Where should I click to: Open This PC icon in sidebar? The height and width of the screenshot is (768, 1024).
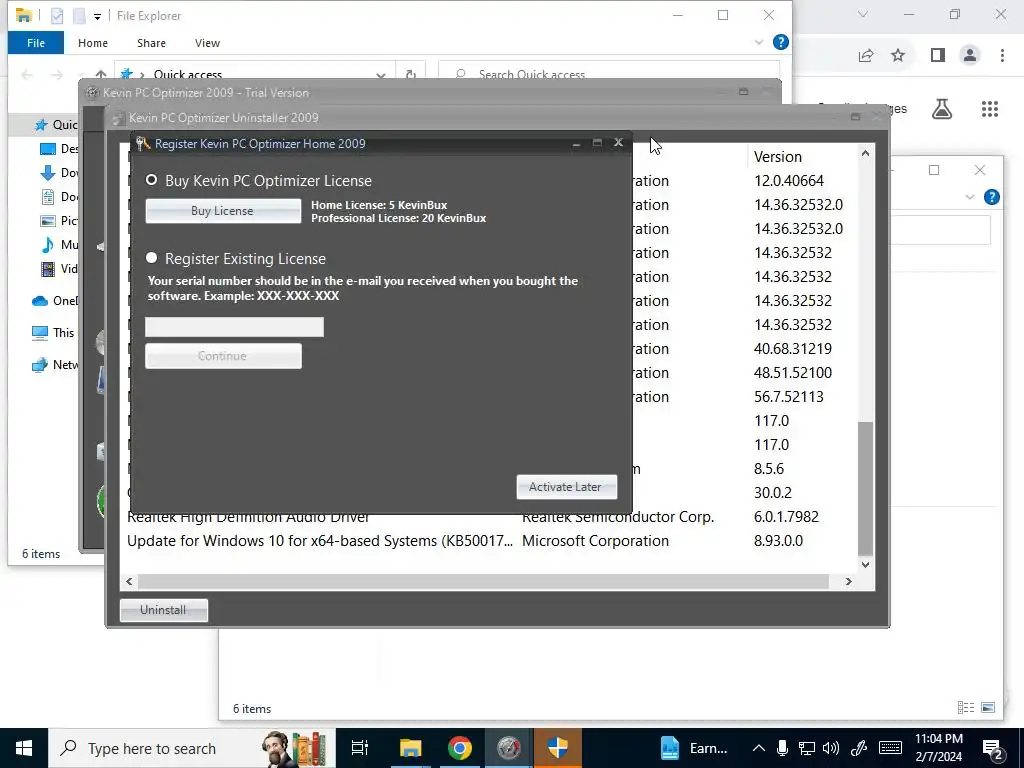[40, 332]
